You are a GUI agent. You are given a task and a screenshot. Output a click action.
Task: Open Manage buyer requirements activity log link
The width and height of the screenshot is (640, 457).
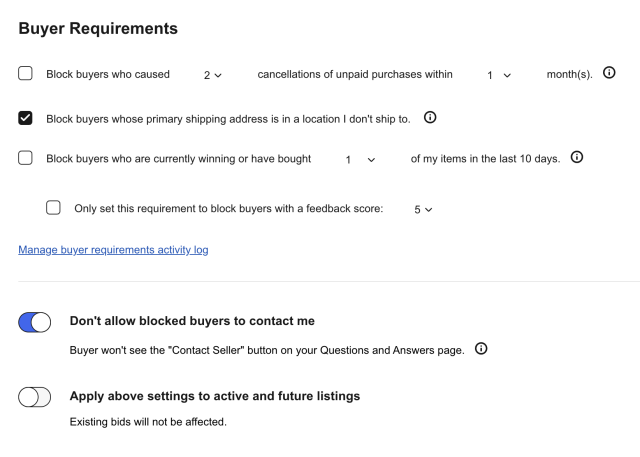(113, 249)
